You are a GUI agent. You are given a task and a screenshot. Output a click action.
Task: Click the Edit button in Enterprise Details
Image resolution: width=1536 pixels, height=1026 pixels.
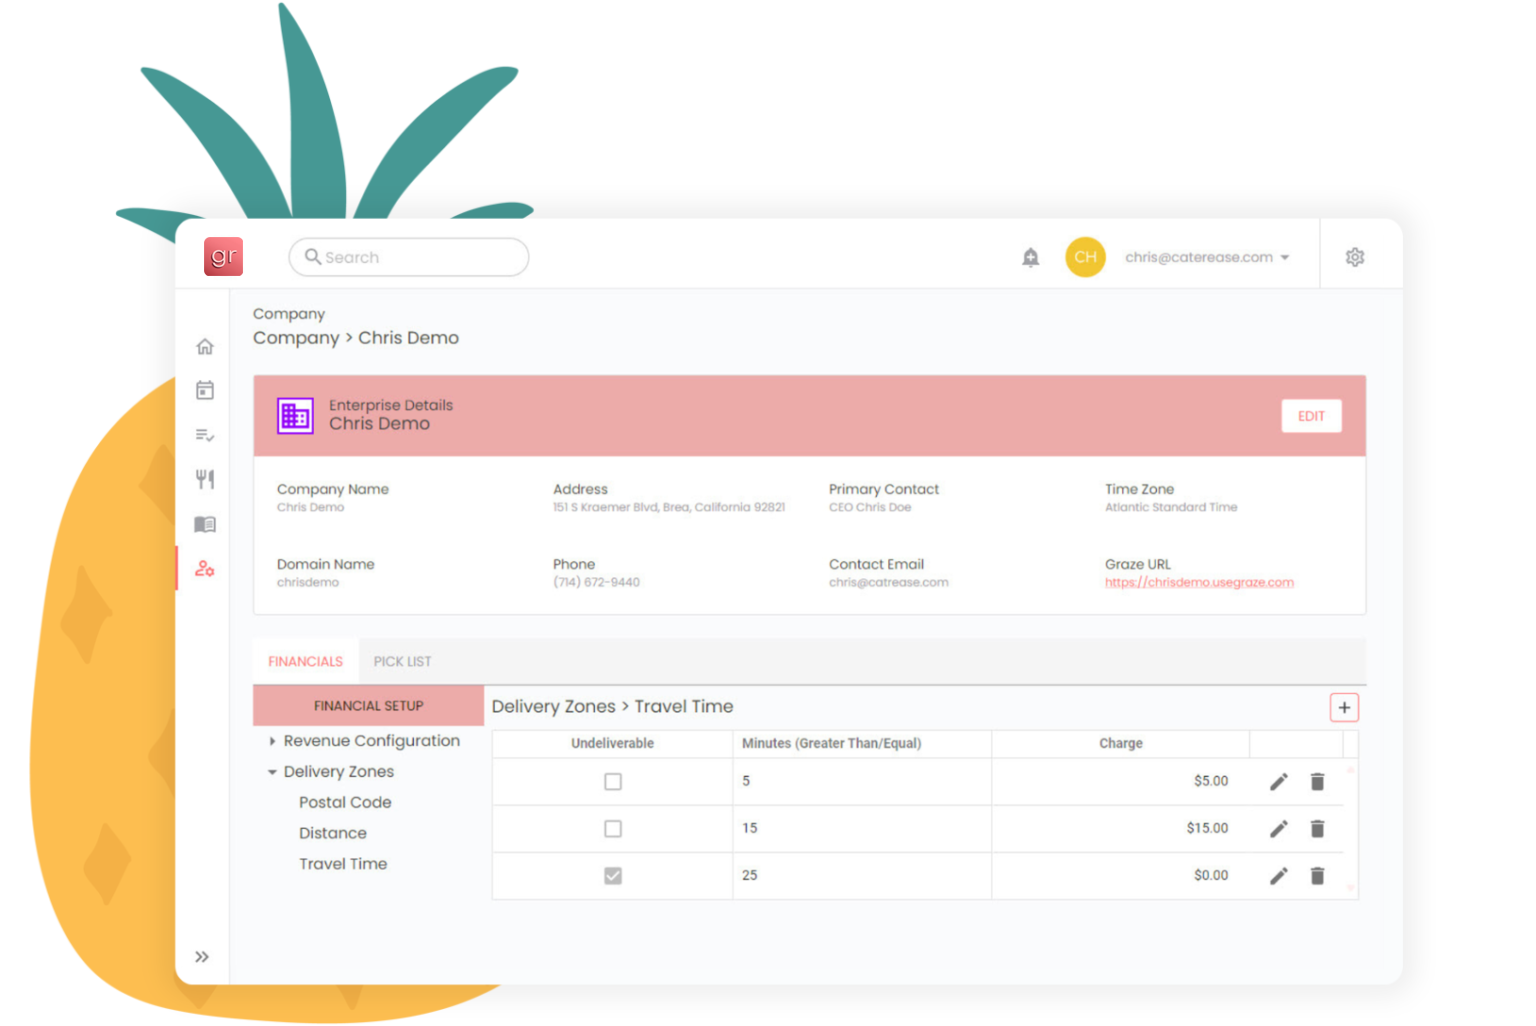tap(1310, 417)
